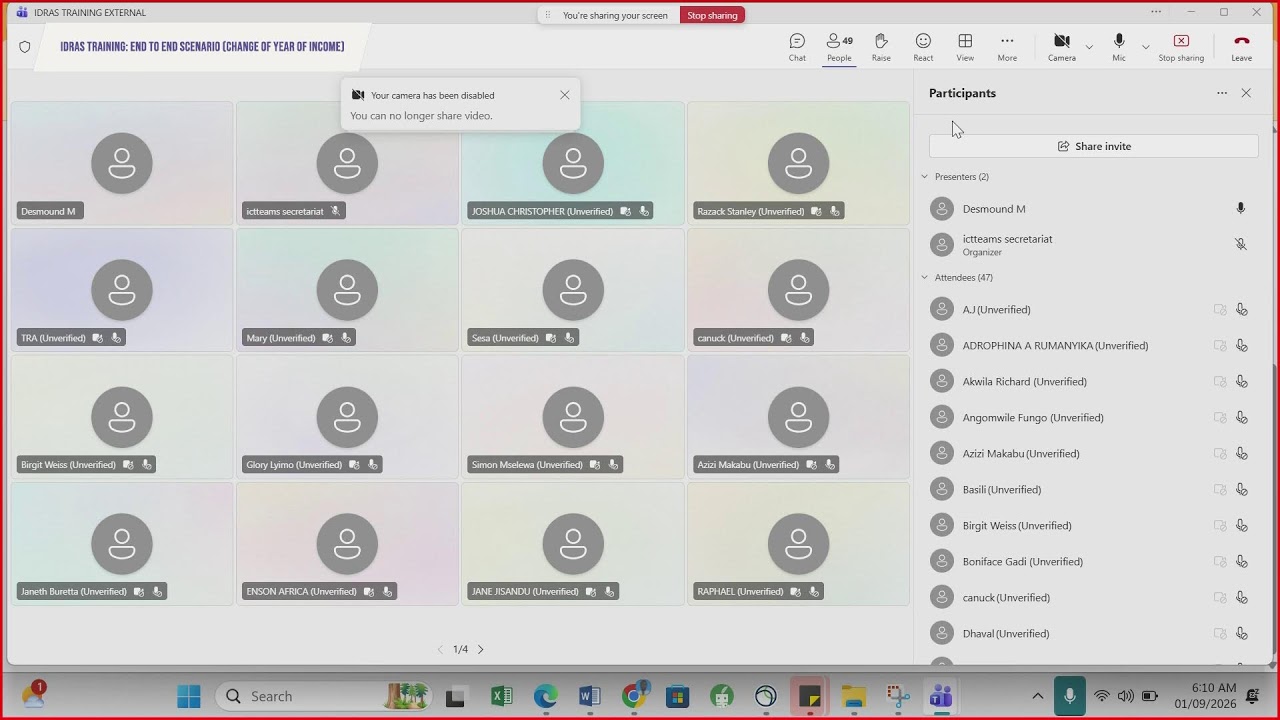Click Birgit Weiss camera icon in list

click(x=1220, y=526)
